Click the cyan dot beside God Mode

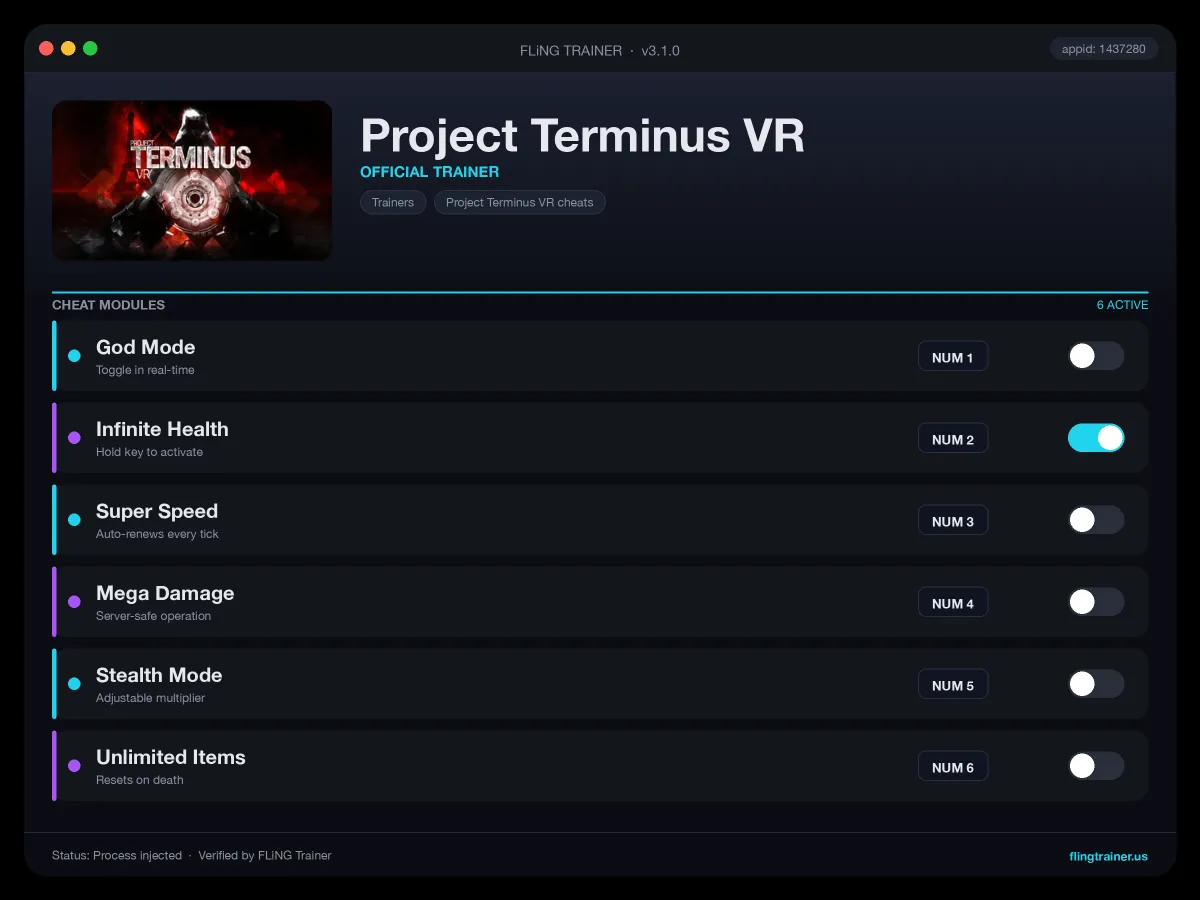(x=74, y=356)
